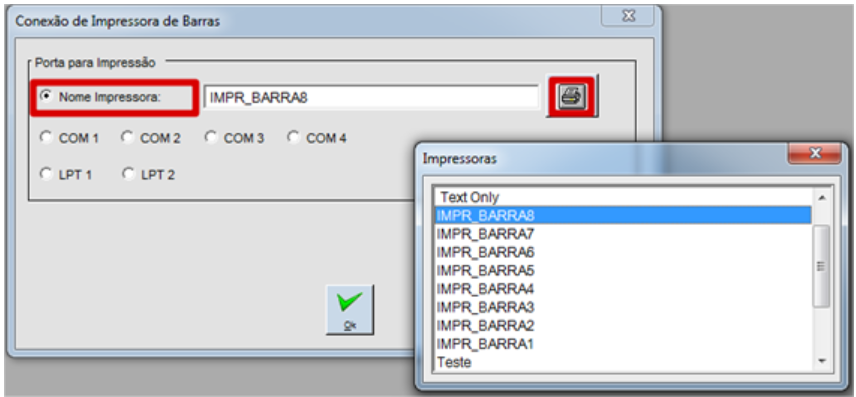Select IMPR_BARRA5 in the printer list
856x397 pixels.
622,271
